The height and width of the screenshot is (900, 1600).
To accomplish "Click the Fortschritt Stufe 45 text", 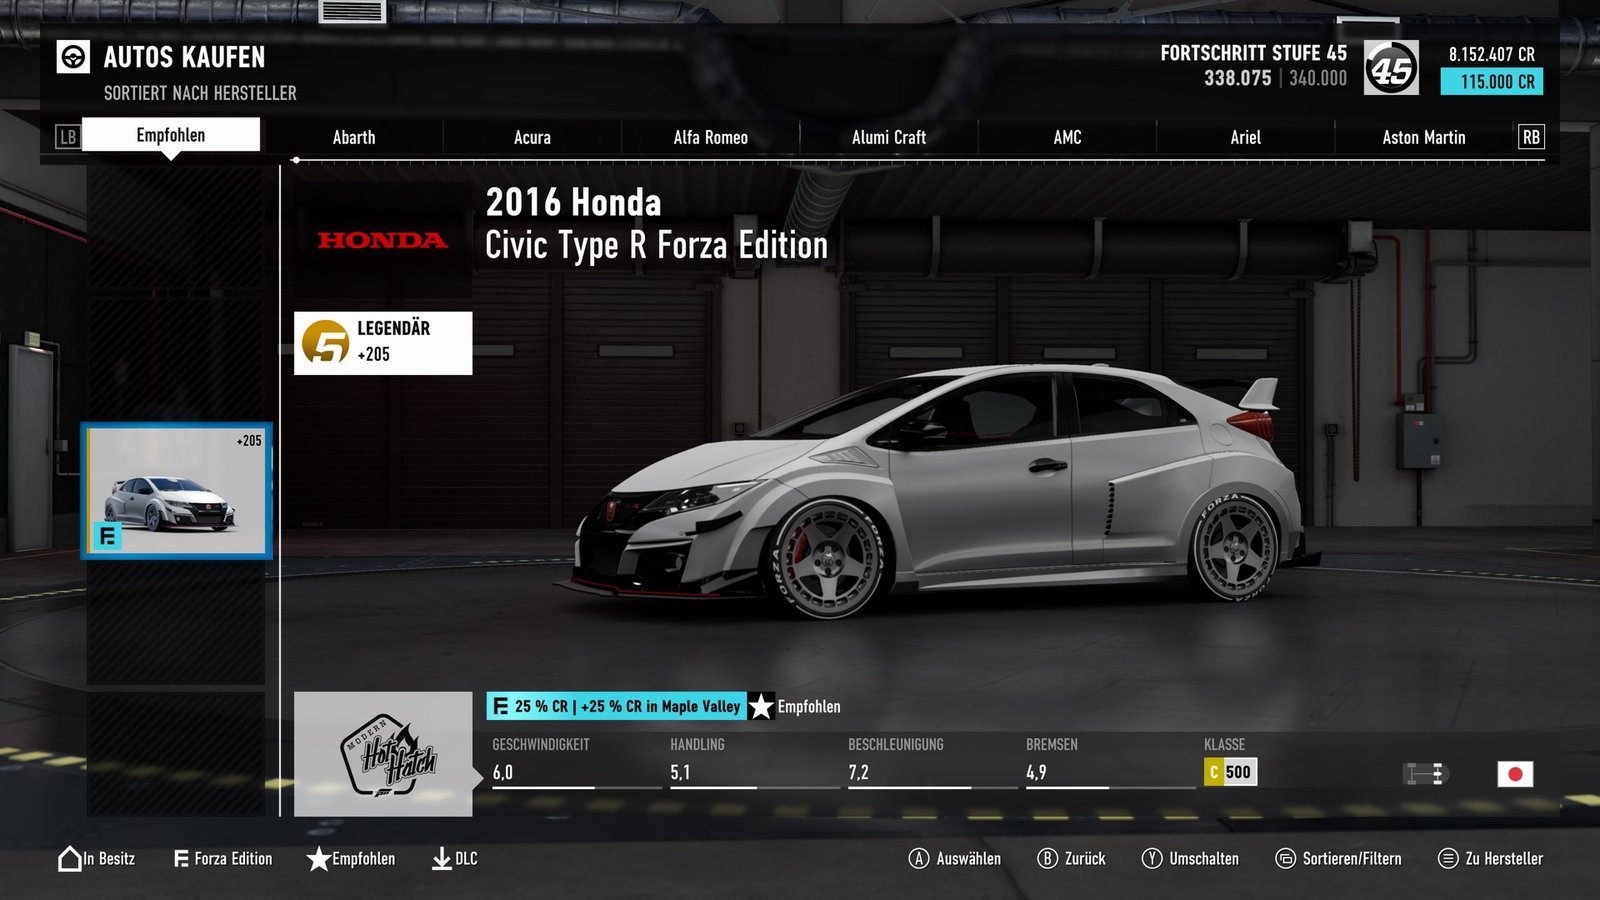I will click(1254, 53).
